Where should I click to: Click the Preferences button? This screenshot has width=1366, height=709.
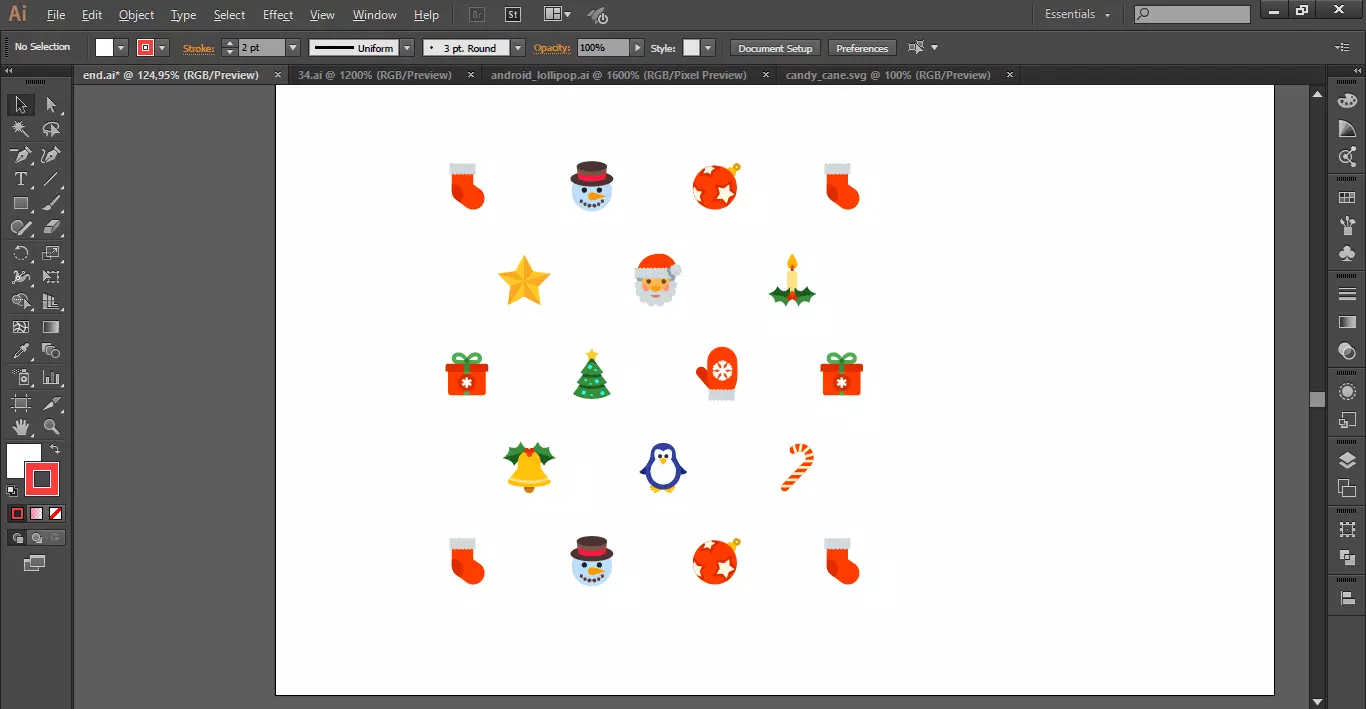(x=862, y=48)
